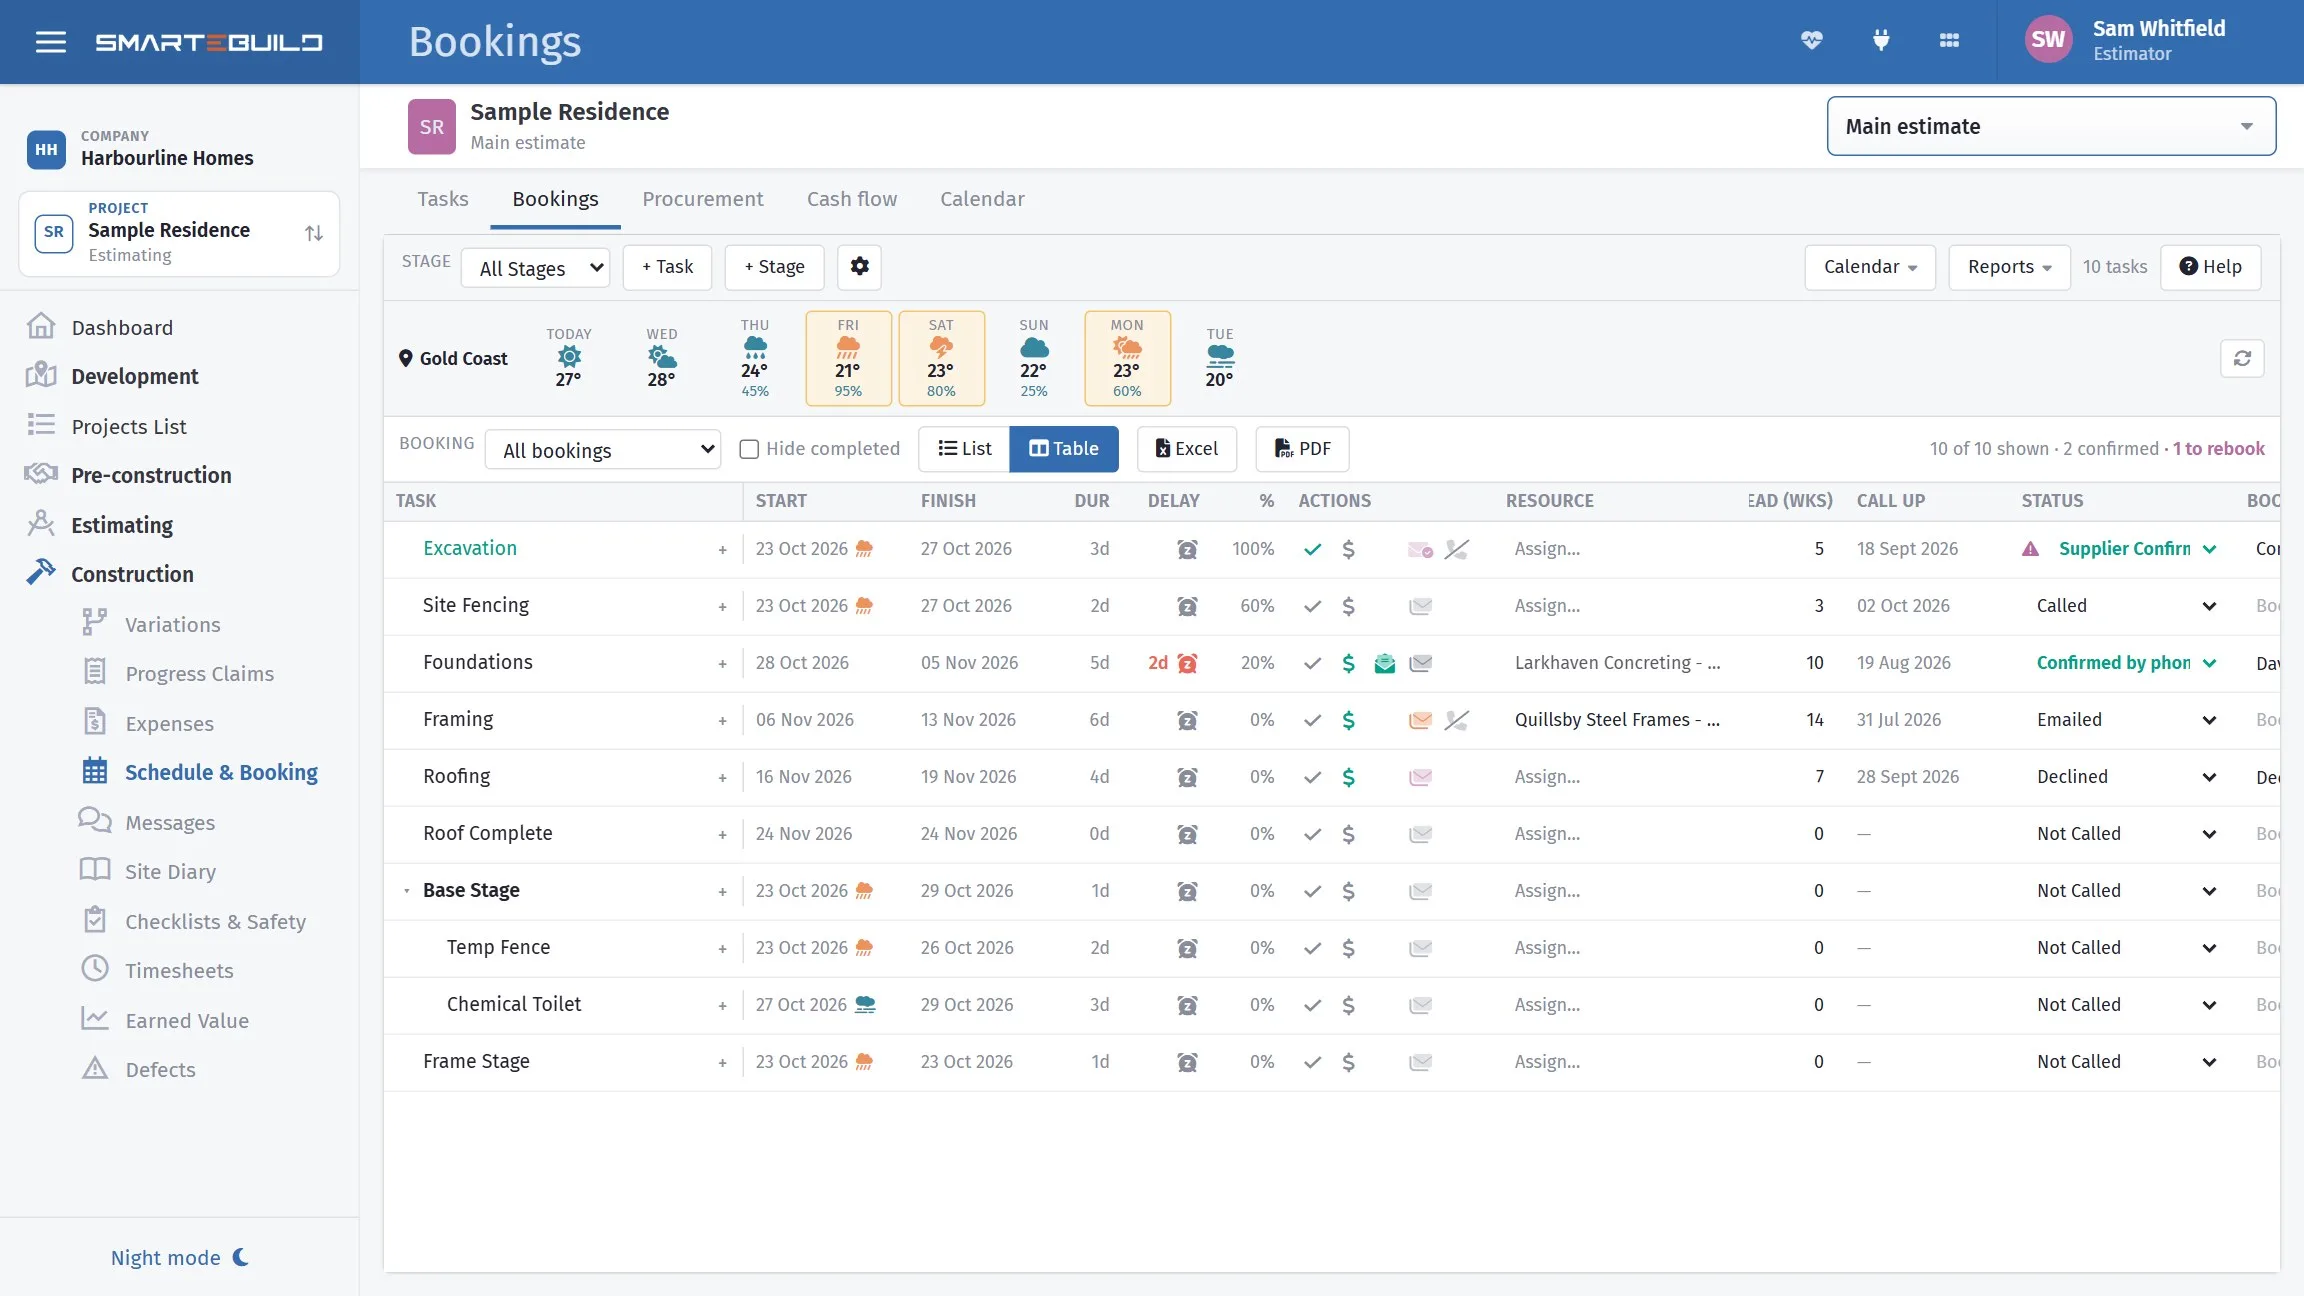Click the gear settings icon beside + Stage
Image resolution: width=2304 pixels, height=1296 pixels.
tap(859, 267)
